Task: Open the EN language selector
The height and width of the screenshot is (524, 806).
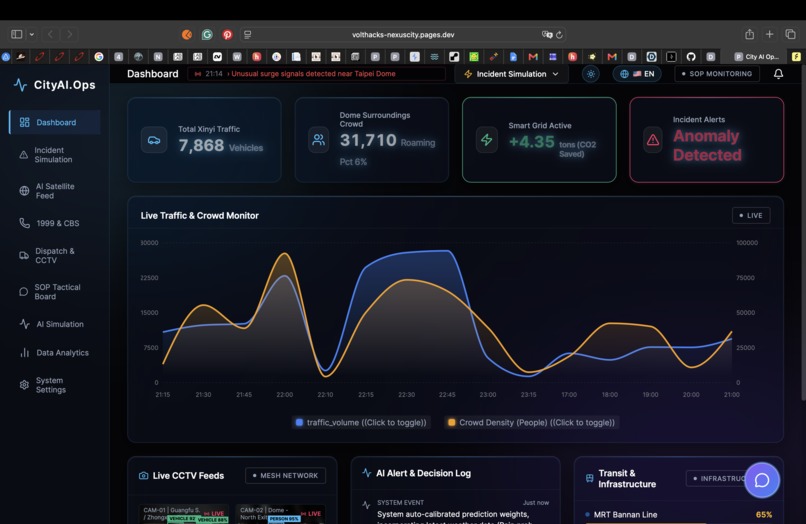Action: click(637, 74)
